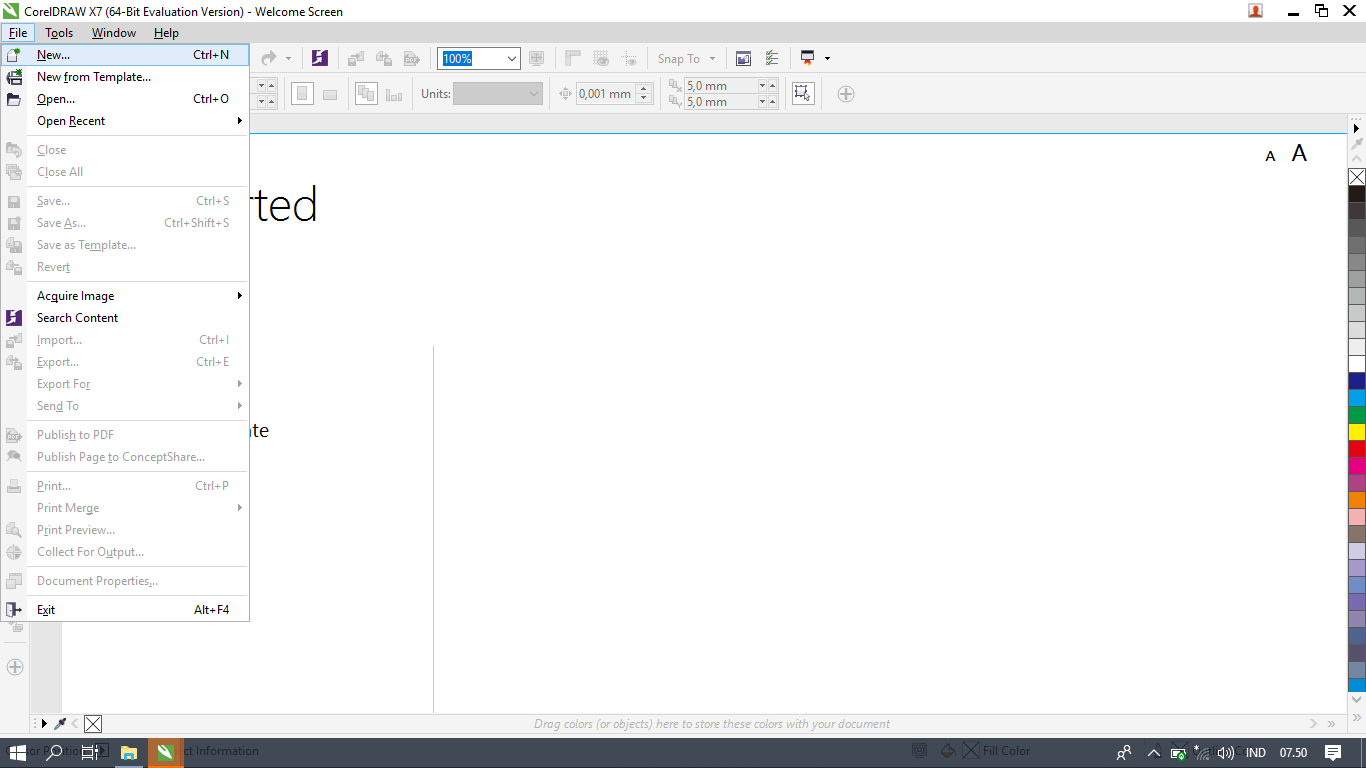Viewport: 1366px width, 768px height.
Task: Open the Window menu
Action: pyautogui.click(x=114, y=33)
